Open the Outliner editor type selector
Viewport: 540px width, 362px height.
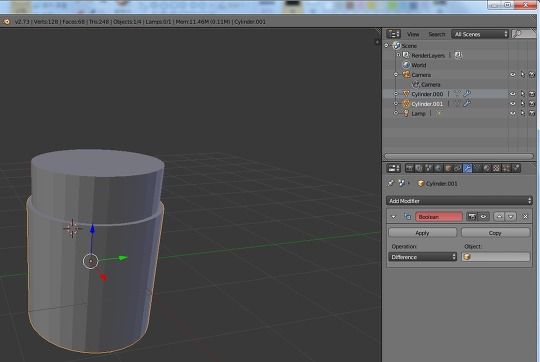[x=393, y=34]
